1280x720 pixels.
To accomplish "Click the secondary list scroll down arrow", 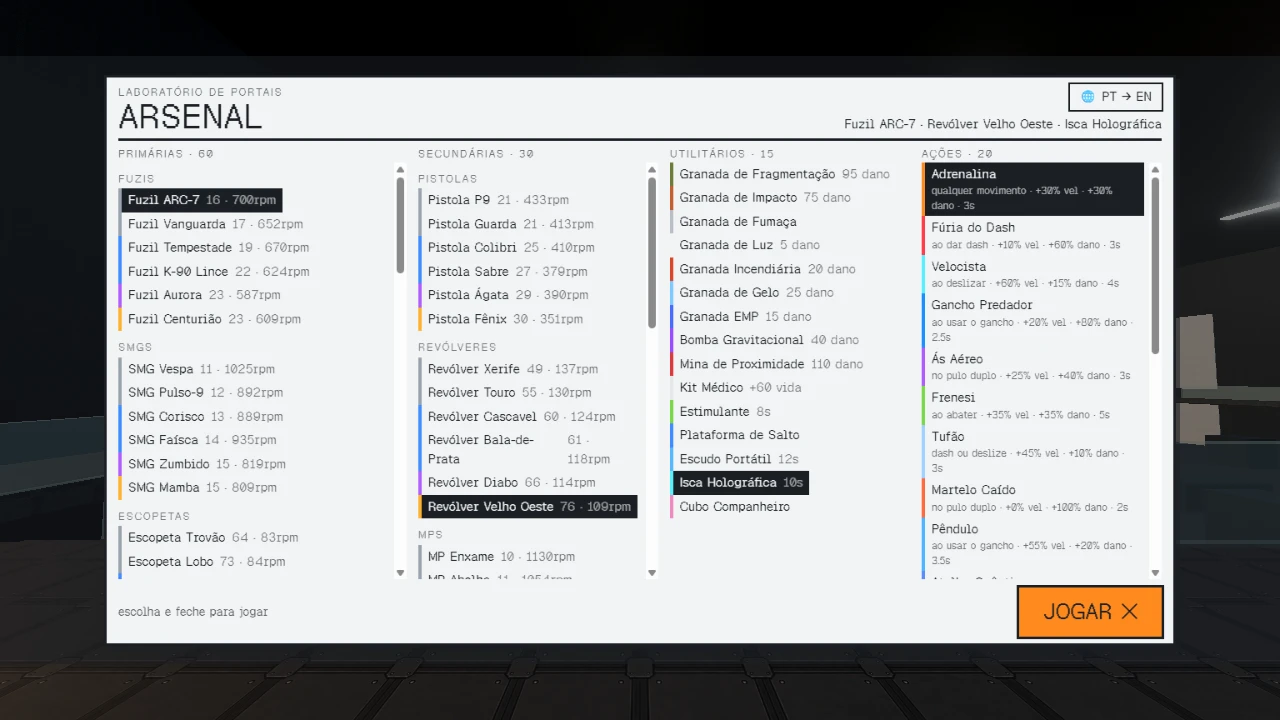I will point(652,573).
